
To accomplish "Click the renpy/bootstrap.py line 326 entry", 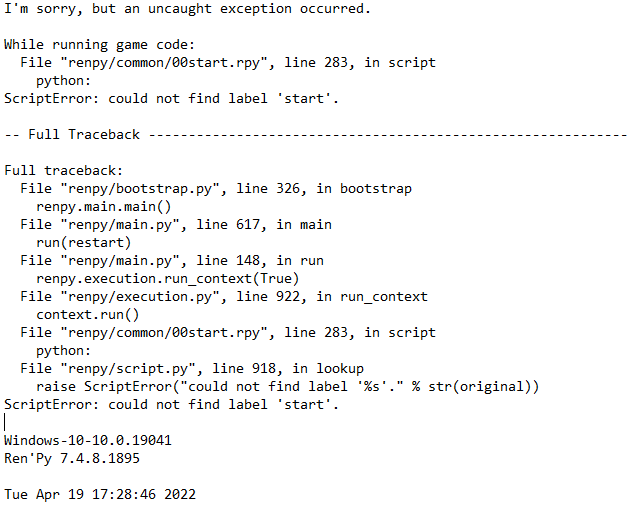I will (215, 189).
